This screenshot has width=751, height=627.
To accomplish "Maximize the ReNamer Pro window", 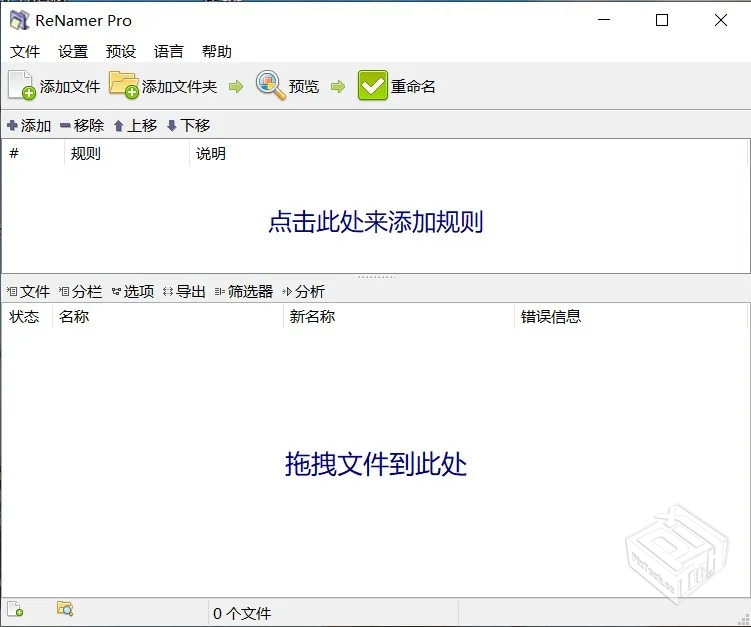I will tap(662, 20).
